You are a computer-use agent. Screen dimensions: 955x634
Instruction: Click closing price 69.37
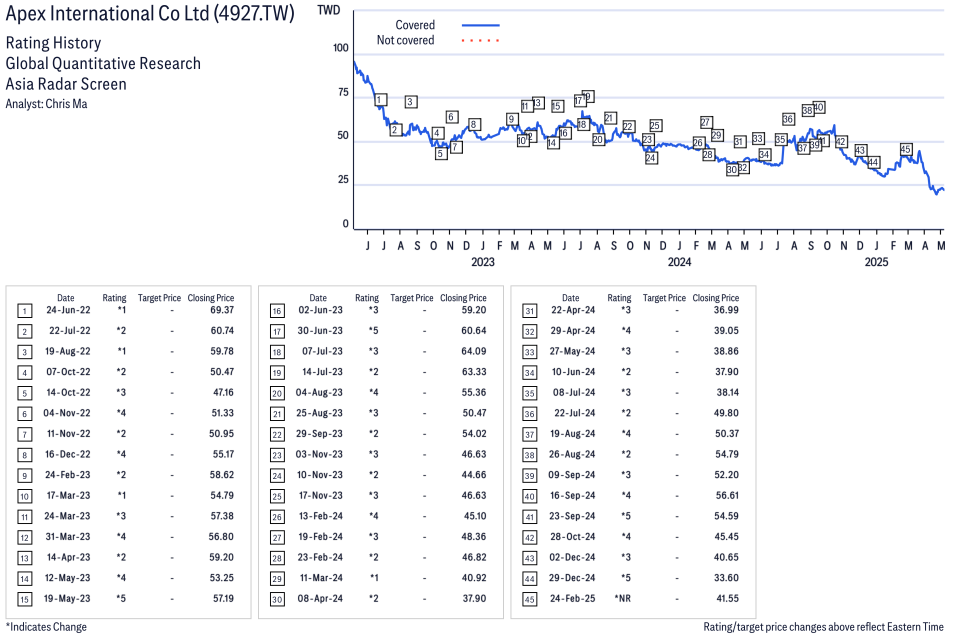(x=222, y=310)
